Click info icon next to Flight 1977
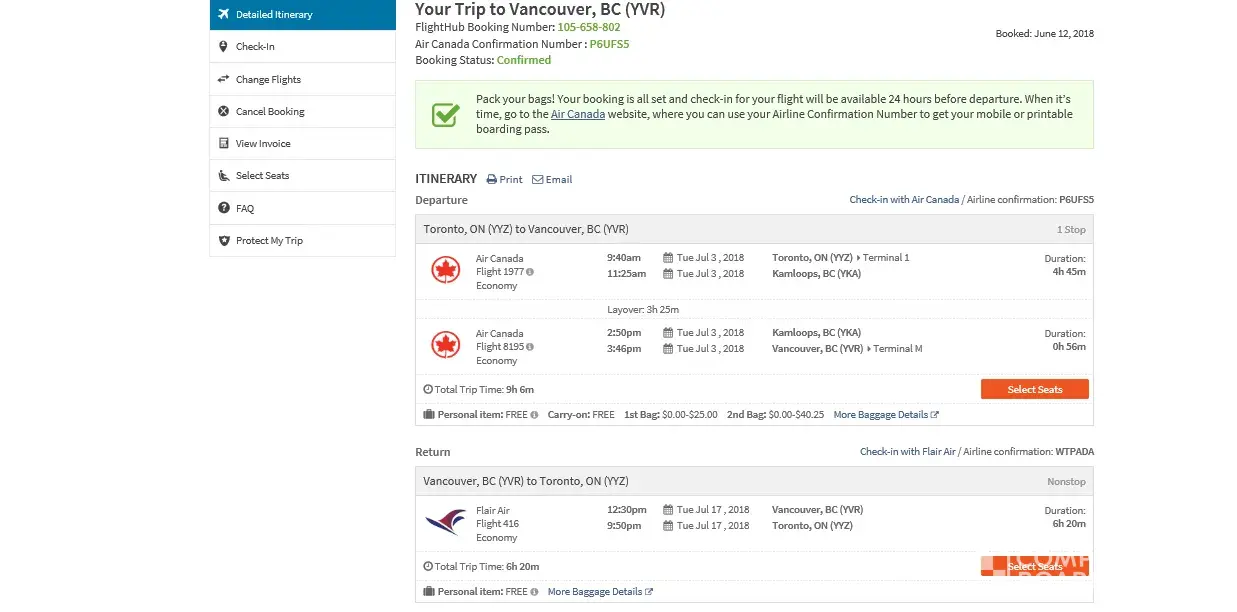1237x612 pixels. 530,272
